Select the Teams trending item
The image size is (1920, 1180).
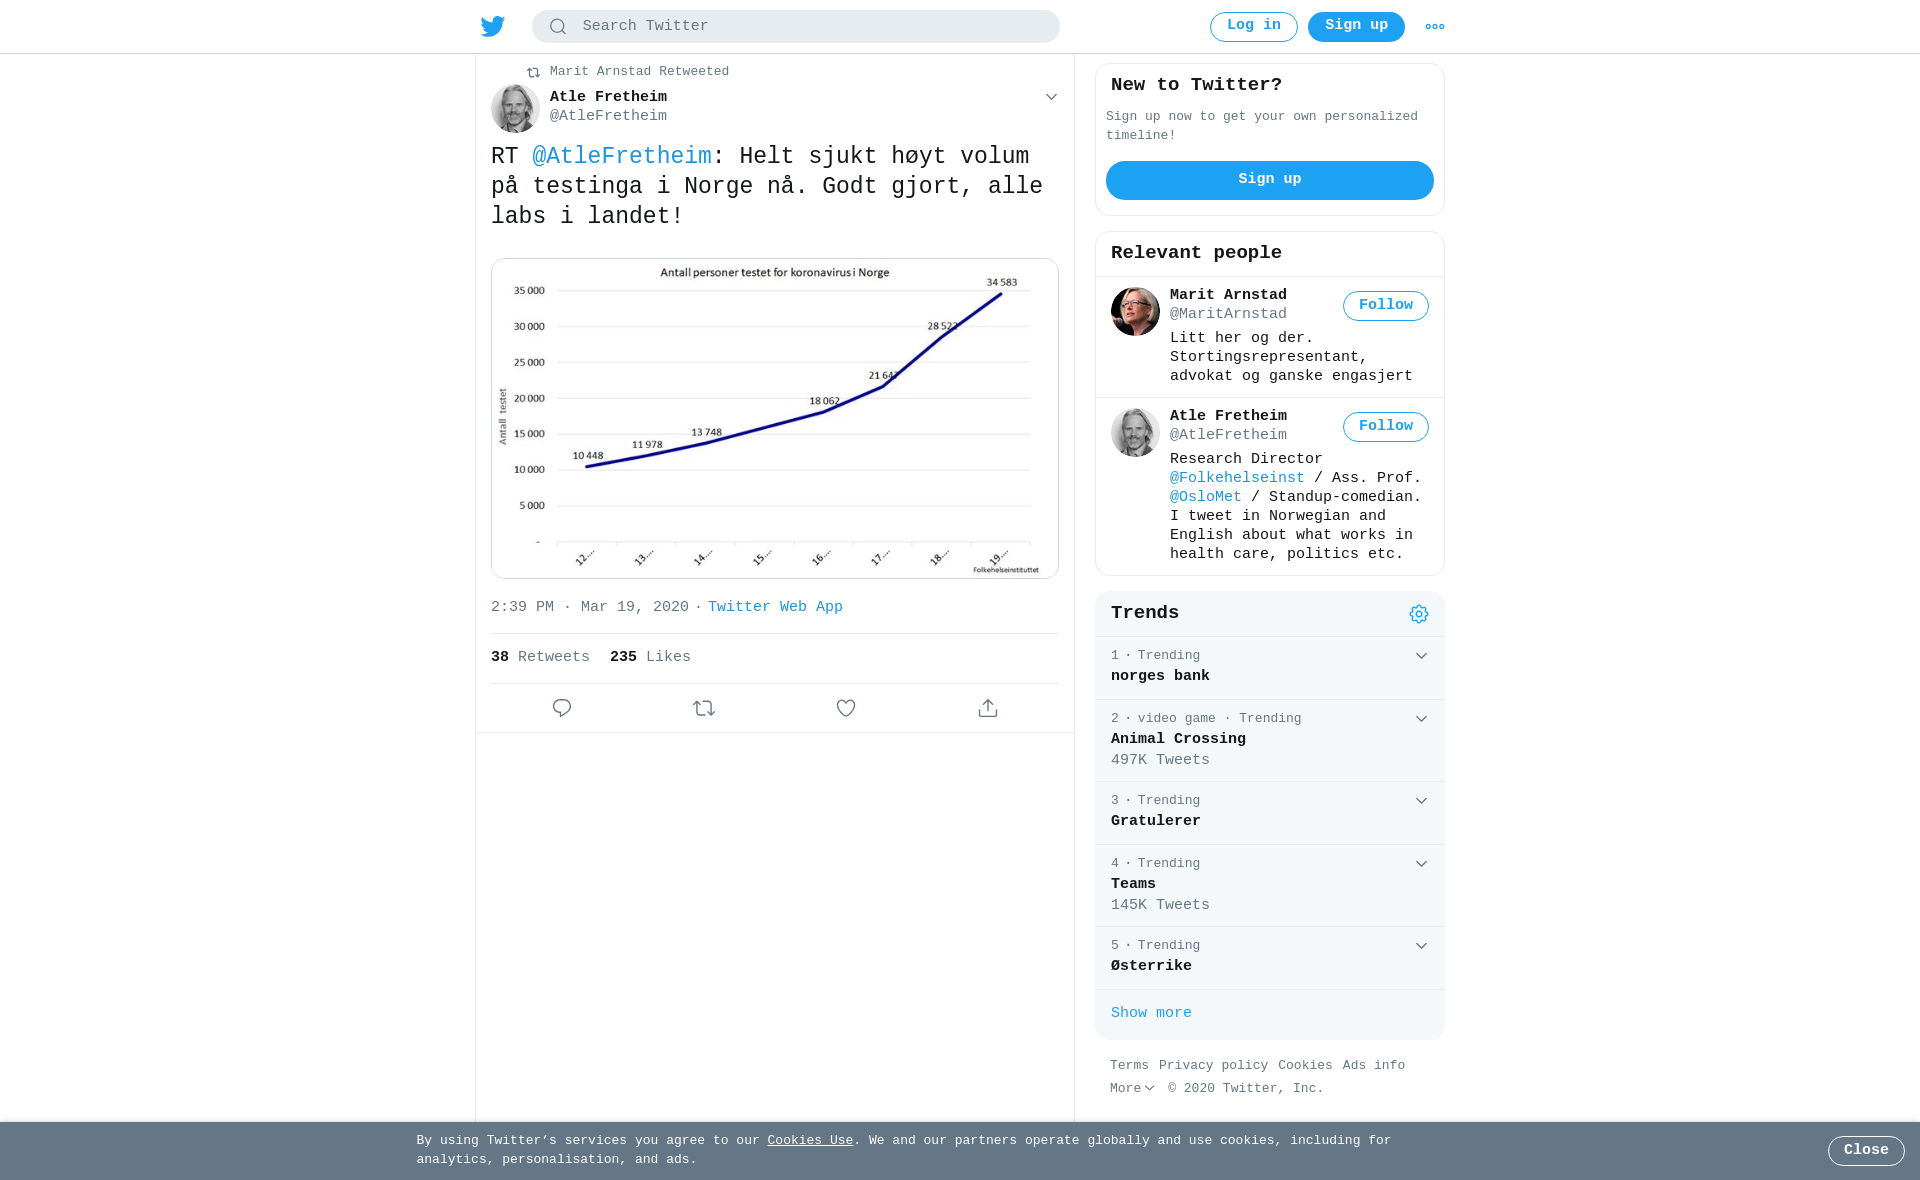pos(1270,885)
